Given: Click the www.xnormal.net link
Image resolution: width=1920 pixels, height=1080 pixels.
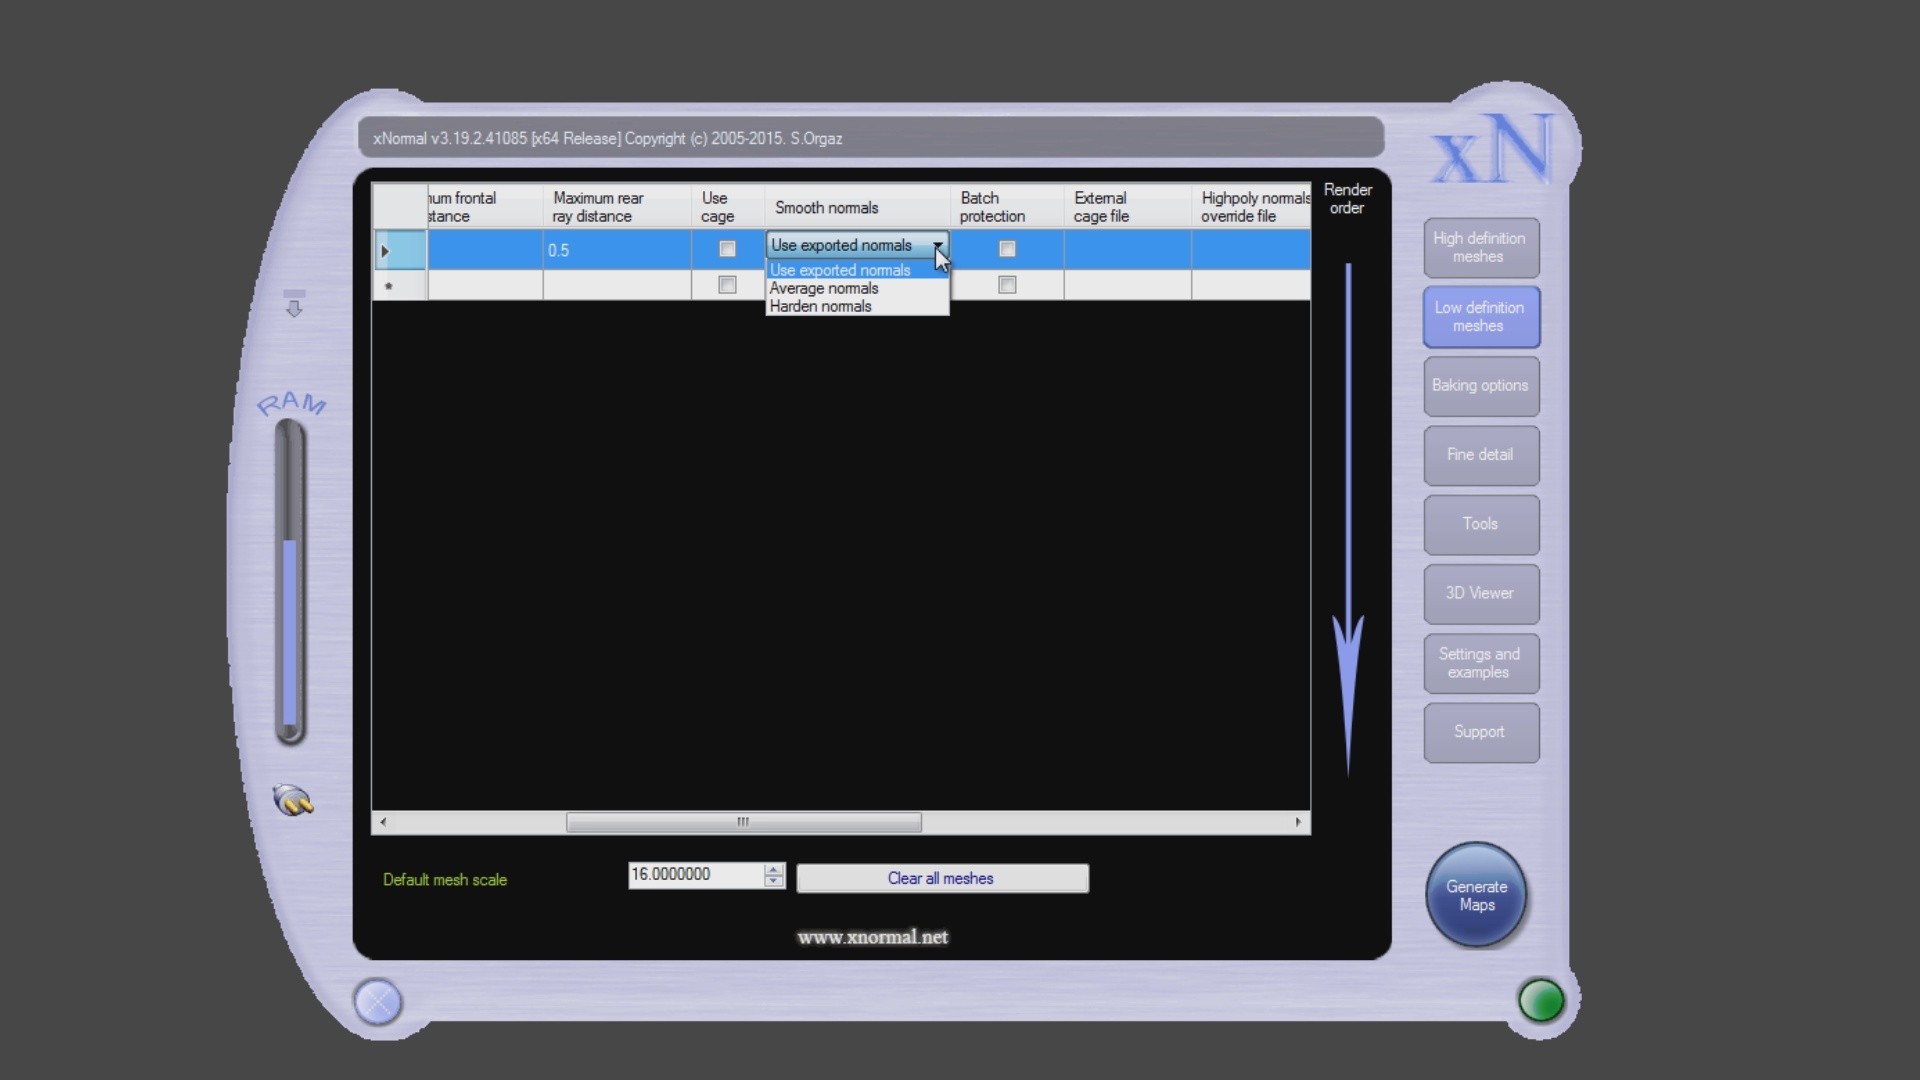Looking at the screenshot, I should click(873, 937).
